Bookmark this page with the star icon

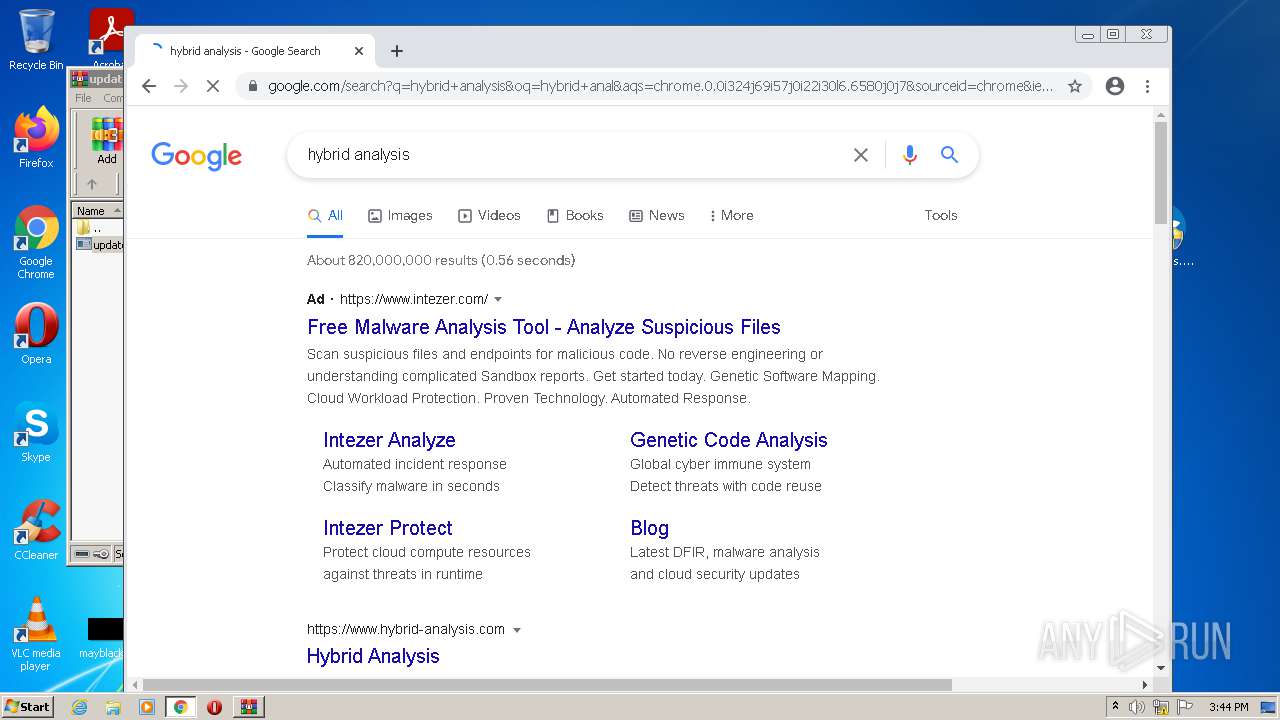point(1075,86)
